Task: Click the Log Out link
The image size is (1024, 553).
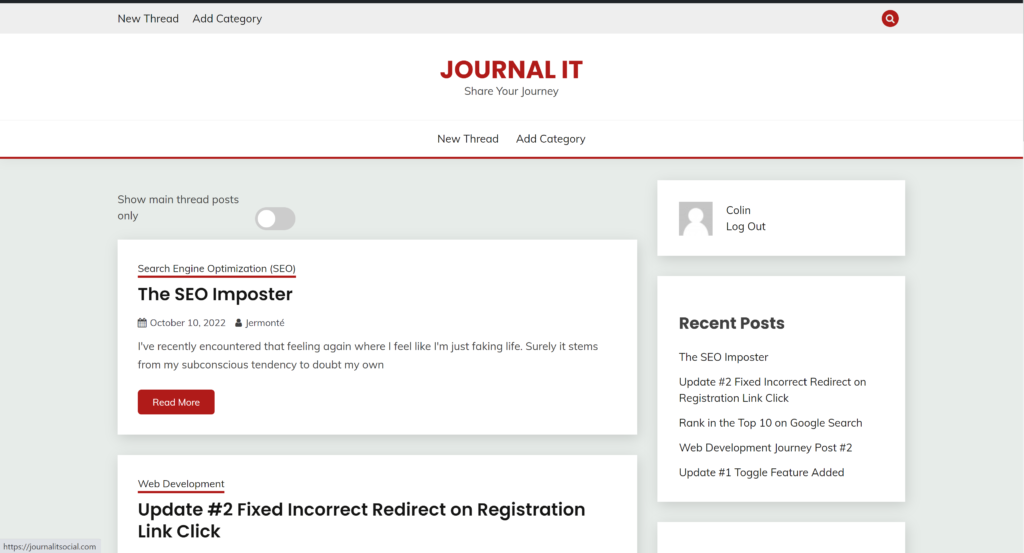Action: pos(745,227)
